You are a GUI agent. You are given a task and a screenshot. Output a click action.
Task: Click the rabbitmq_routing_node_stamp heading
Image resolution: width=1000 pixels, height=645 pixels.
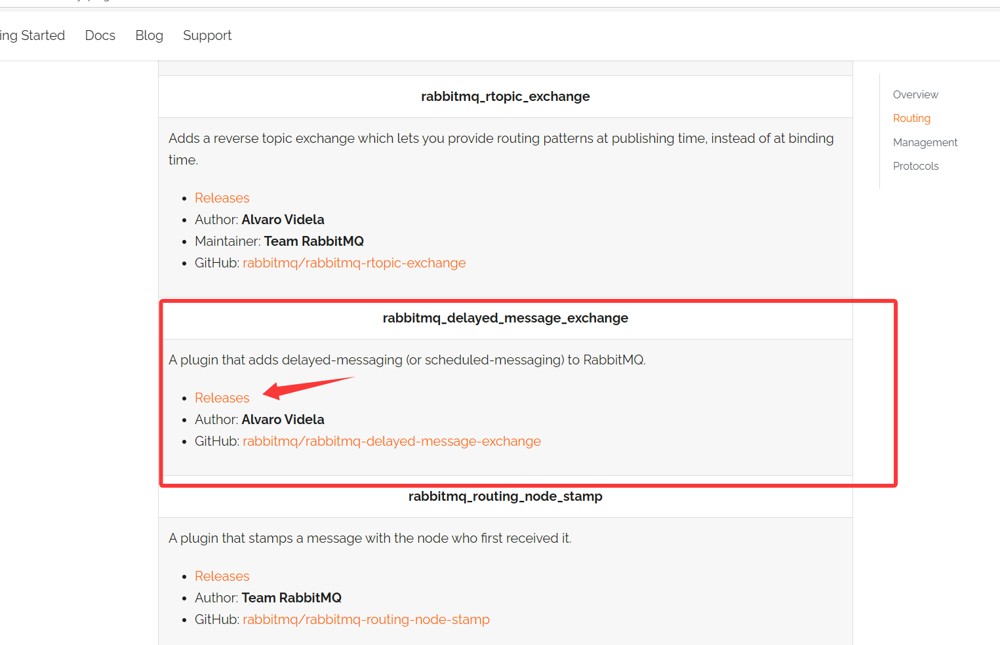505,496
